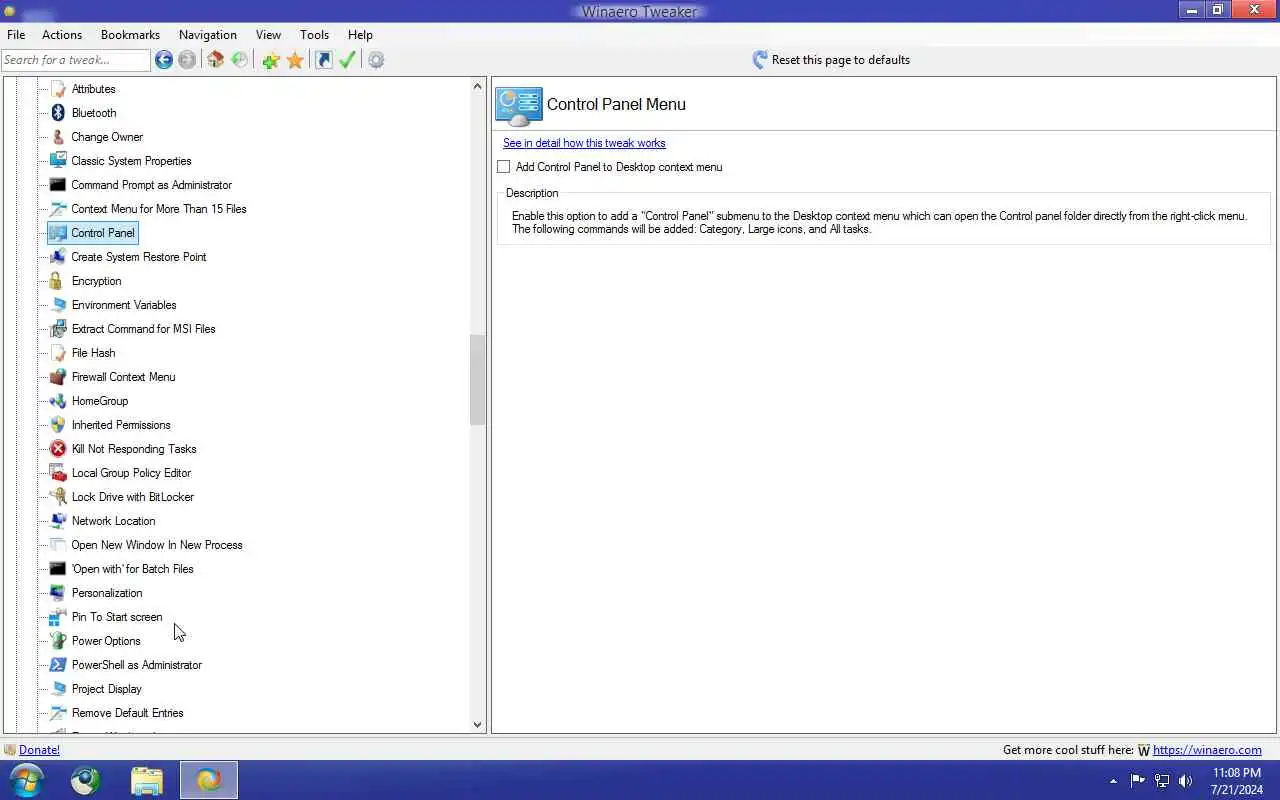Open the Help menu
The height and width of the screenshot is (800, 1280).
(x=360, y=34)
